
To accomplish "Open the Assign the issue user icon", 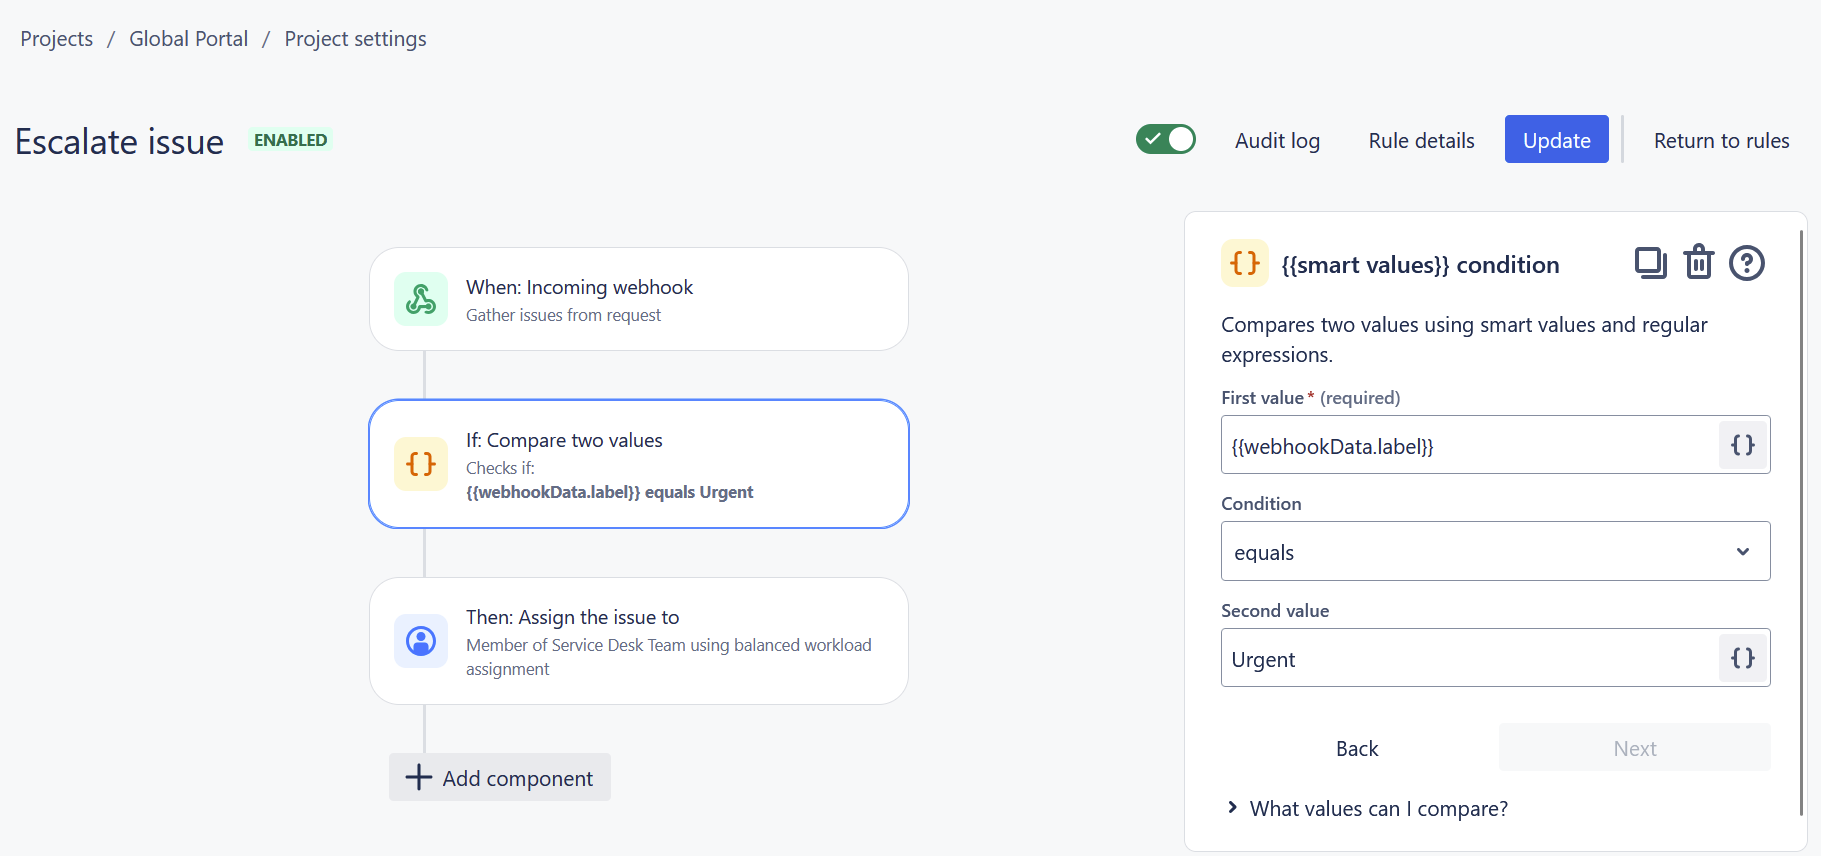I will pyautogui.click(x=420, y=641).
